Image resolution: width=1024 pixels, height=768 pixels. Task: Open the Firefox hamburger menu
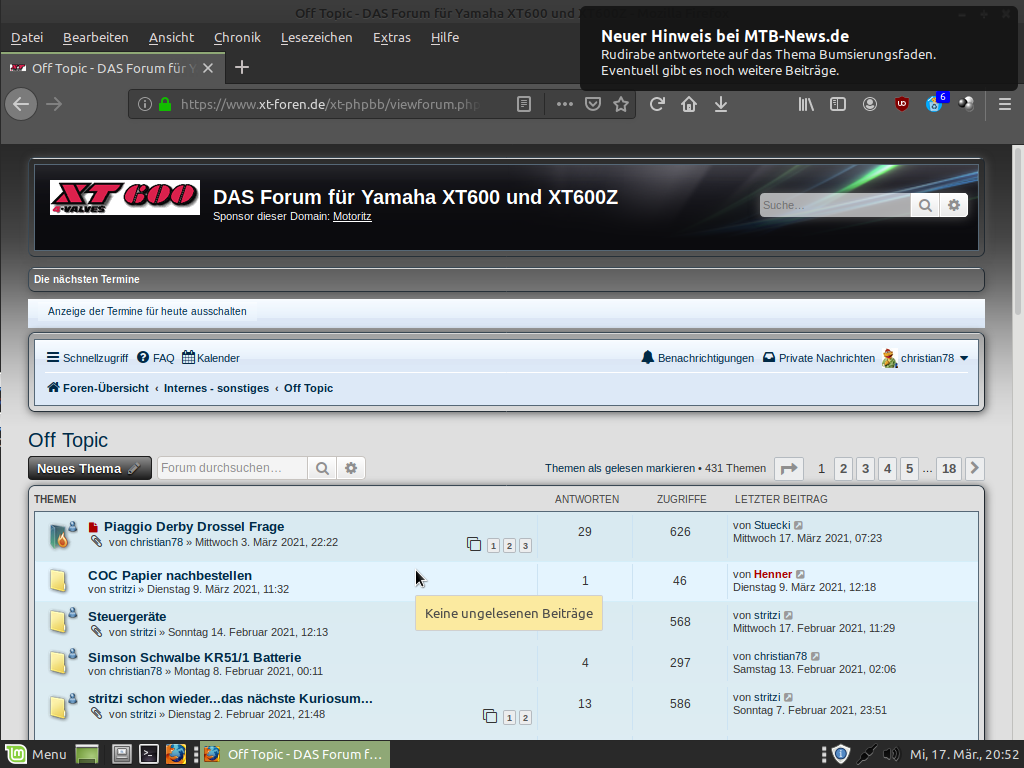point(1005,104)
